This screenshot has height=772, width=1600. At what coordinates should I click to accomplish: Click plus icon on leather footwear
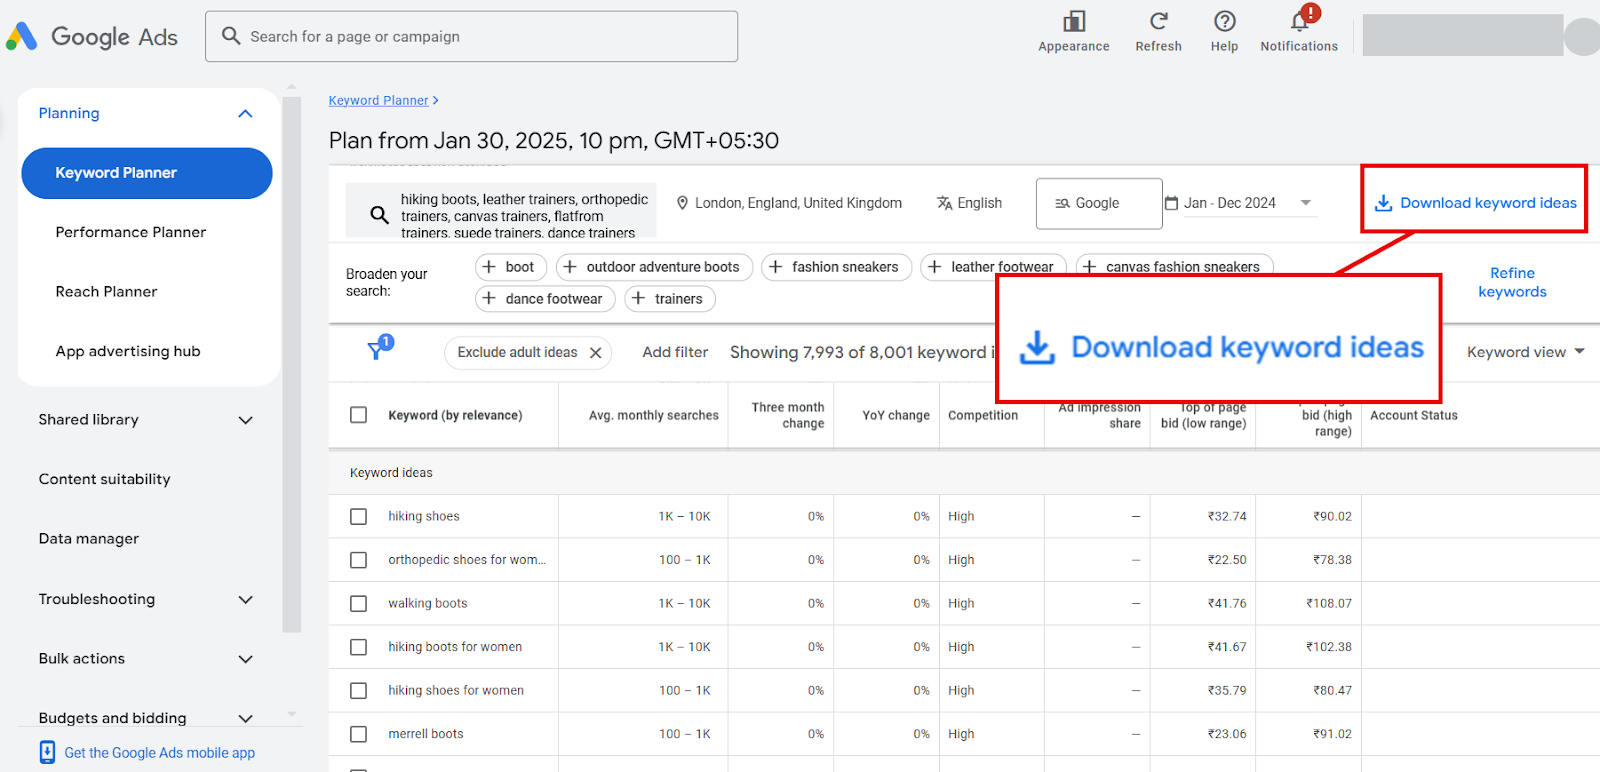(x=935, y=267)
